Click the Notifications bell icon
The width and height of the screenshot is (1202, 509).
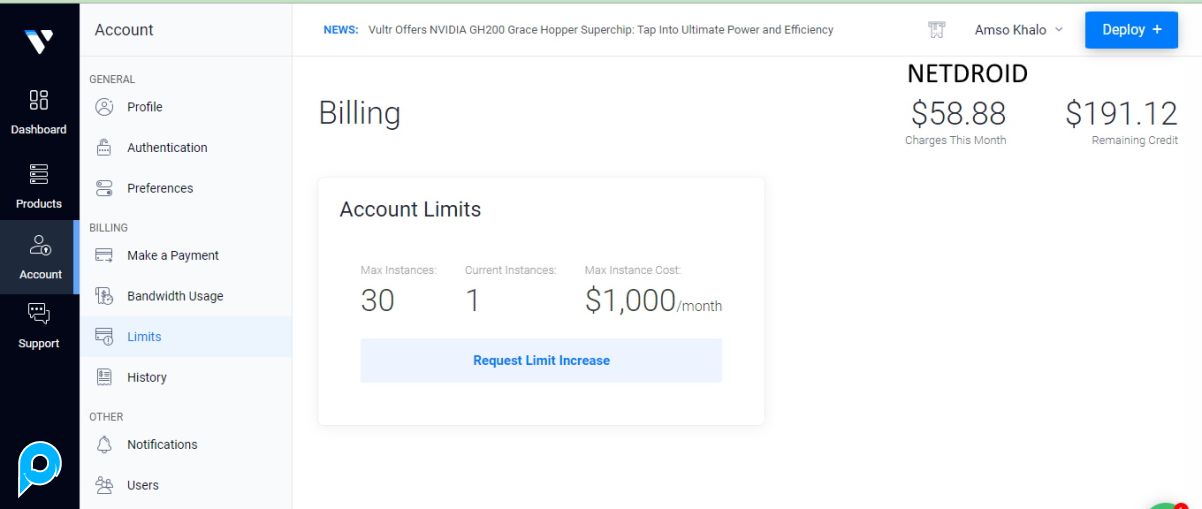tap(104, 445)
